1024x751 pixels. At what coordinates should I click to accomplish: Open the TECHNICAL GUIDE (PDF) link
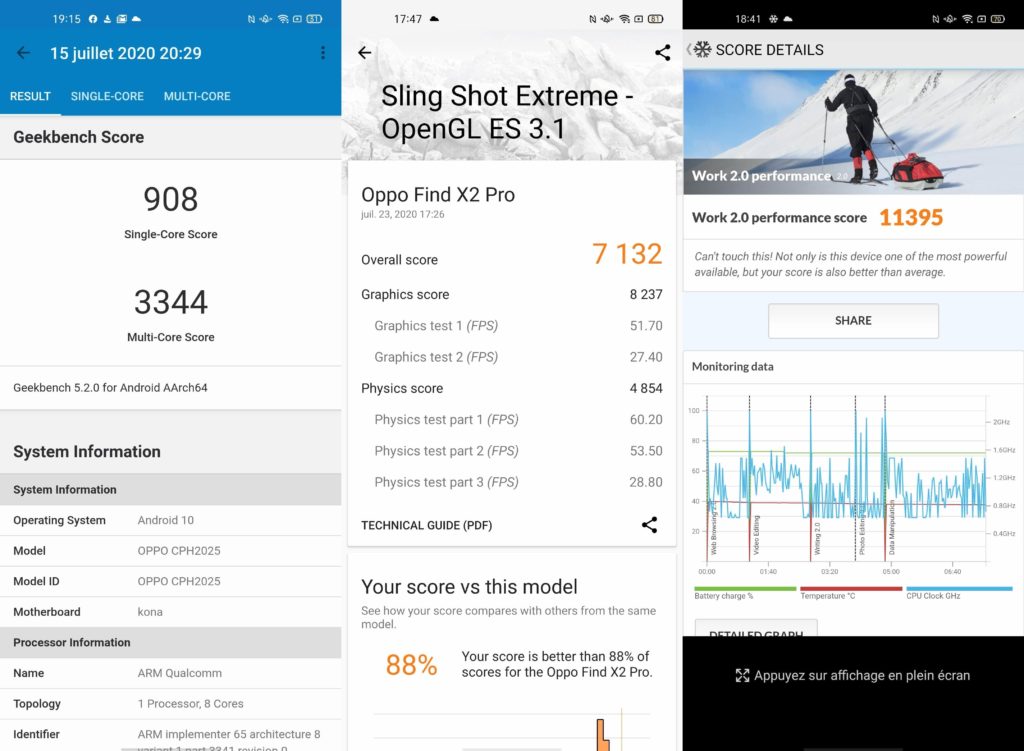pyautogui.click(x=426, y=525)
